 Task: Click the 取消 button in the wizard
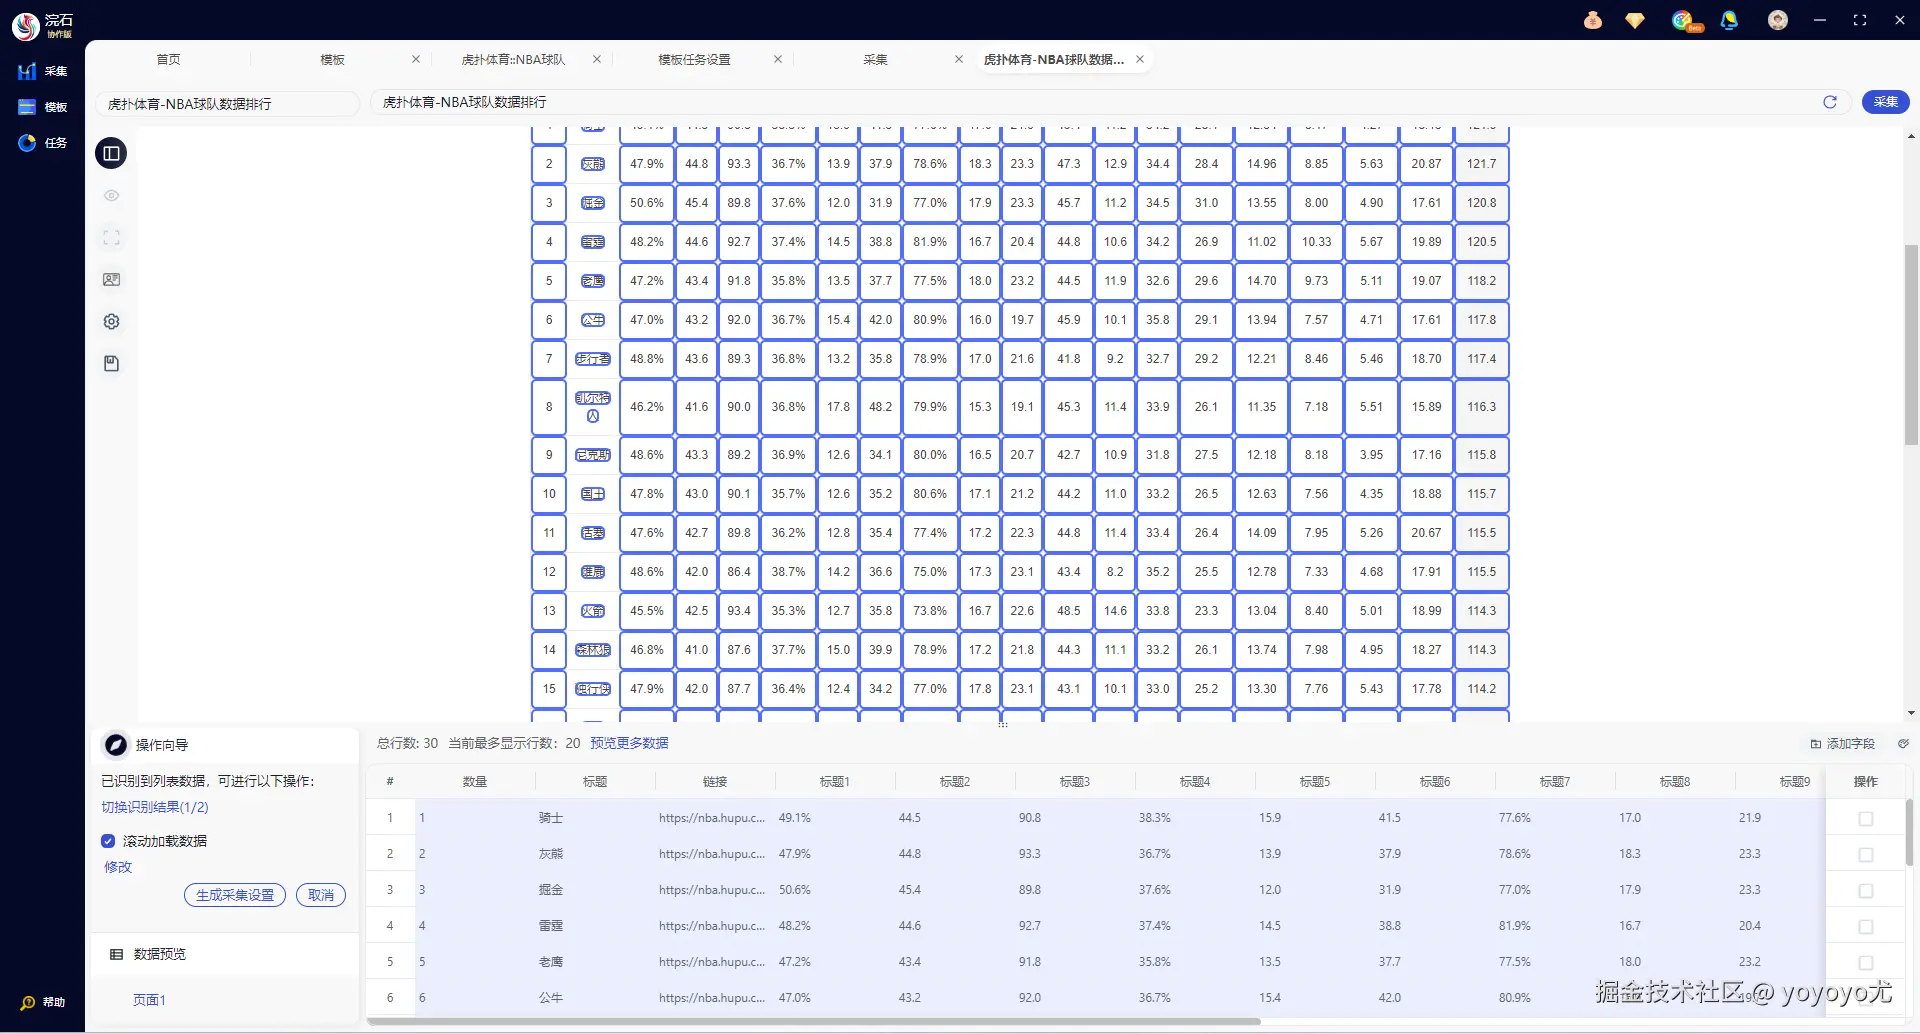pos(321,895)
